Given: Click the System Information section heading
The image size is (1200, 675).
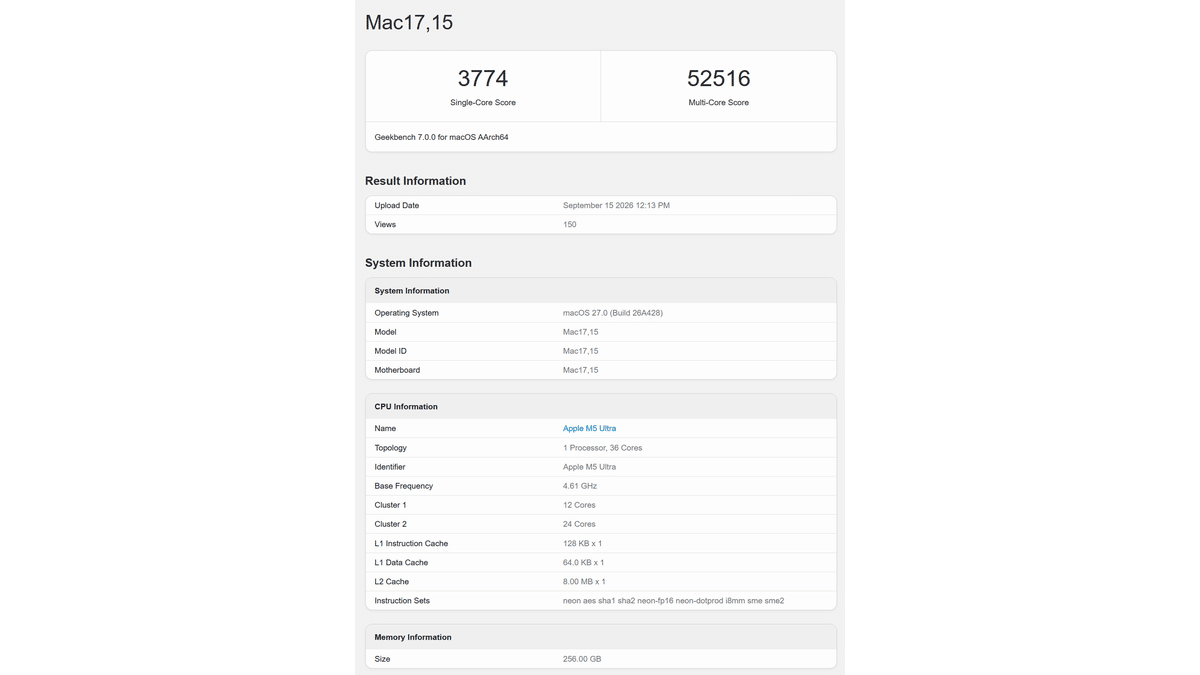Looking at the screenshot, I should 418,263.
